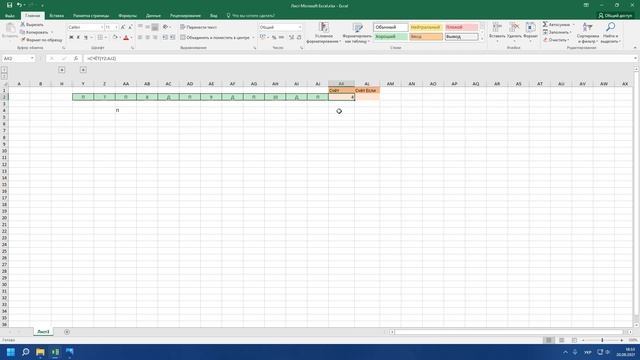This screenshot has height=360, width=640.
Task: Toggle align left in Alignment group
Action: [140, 38]
